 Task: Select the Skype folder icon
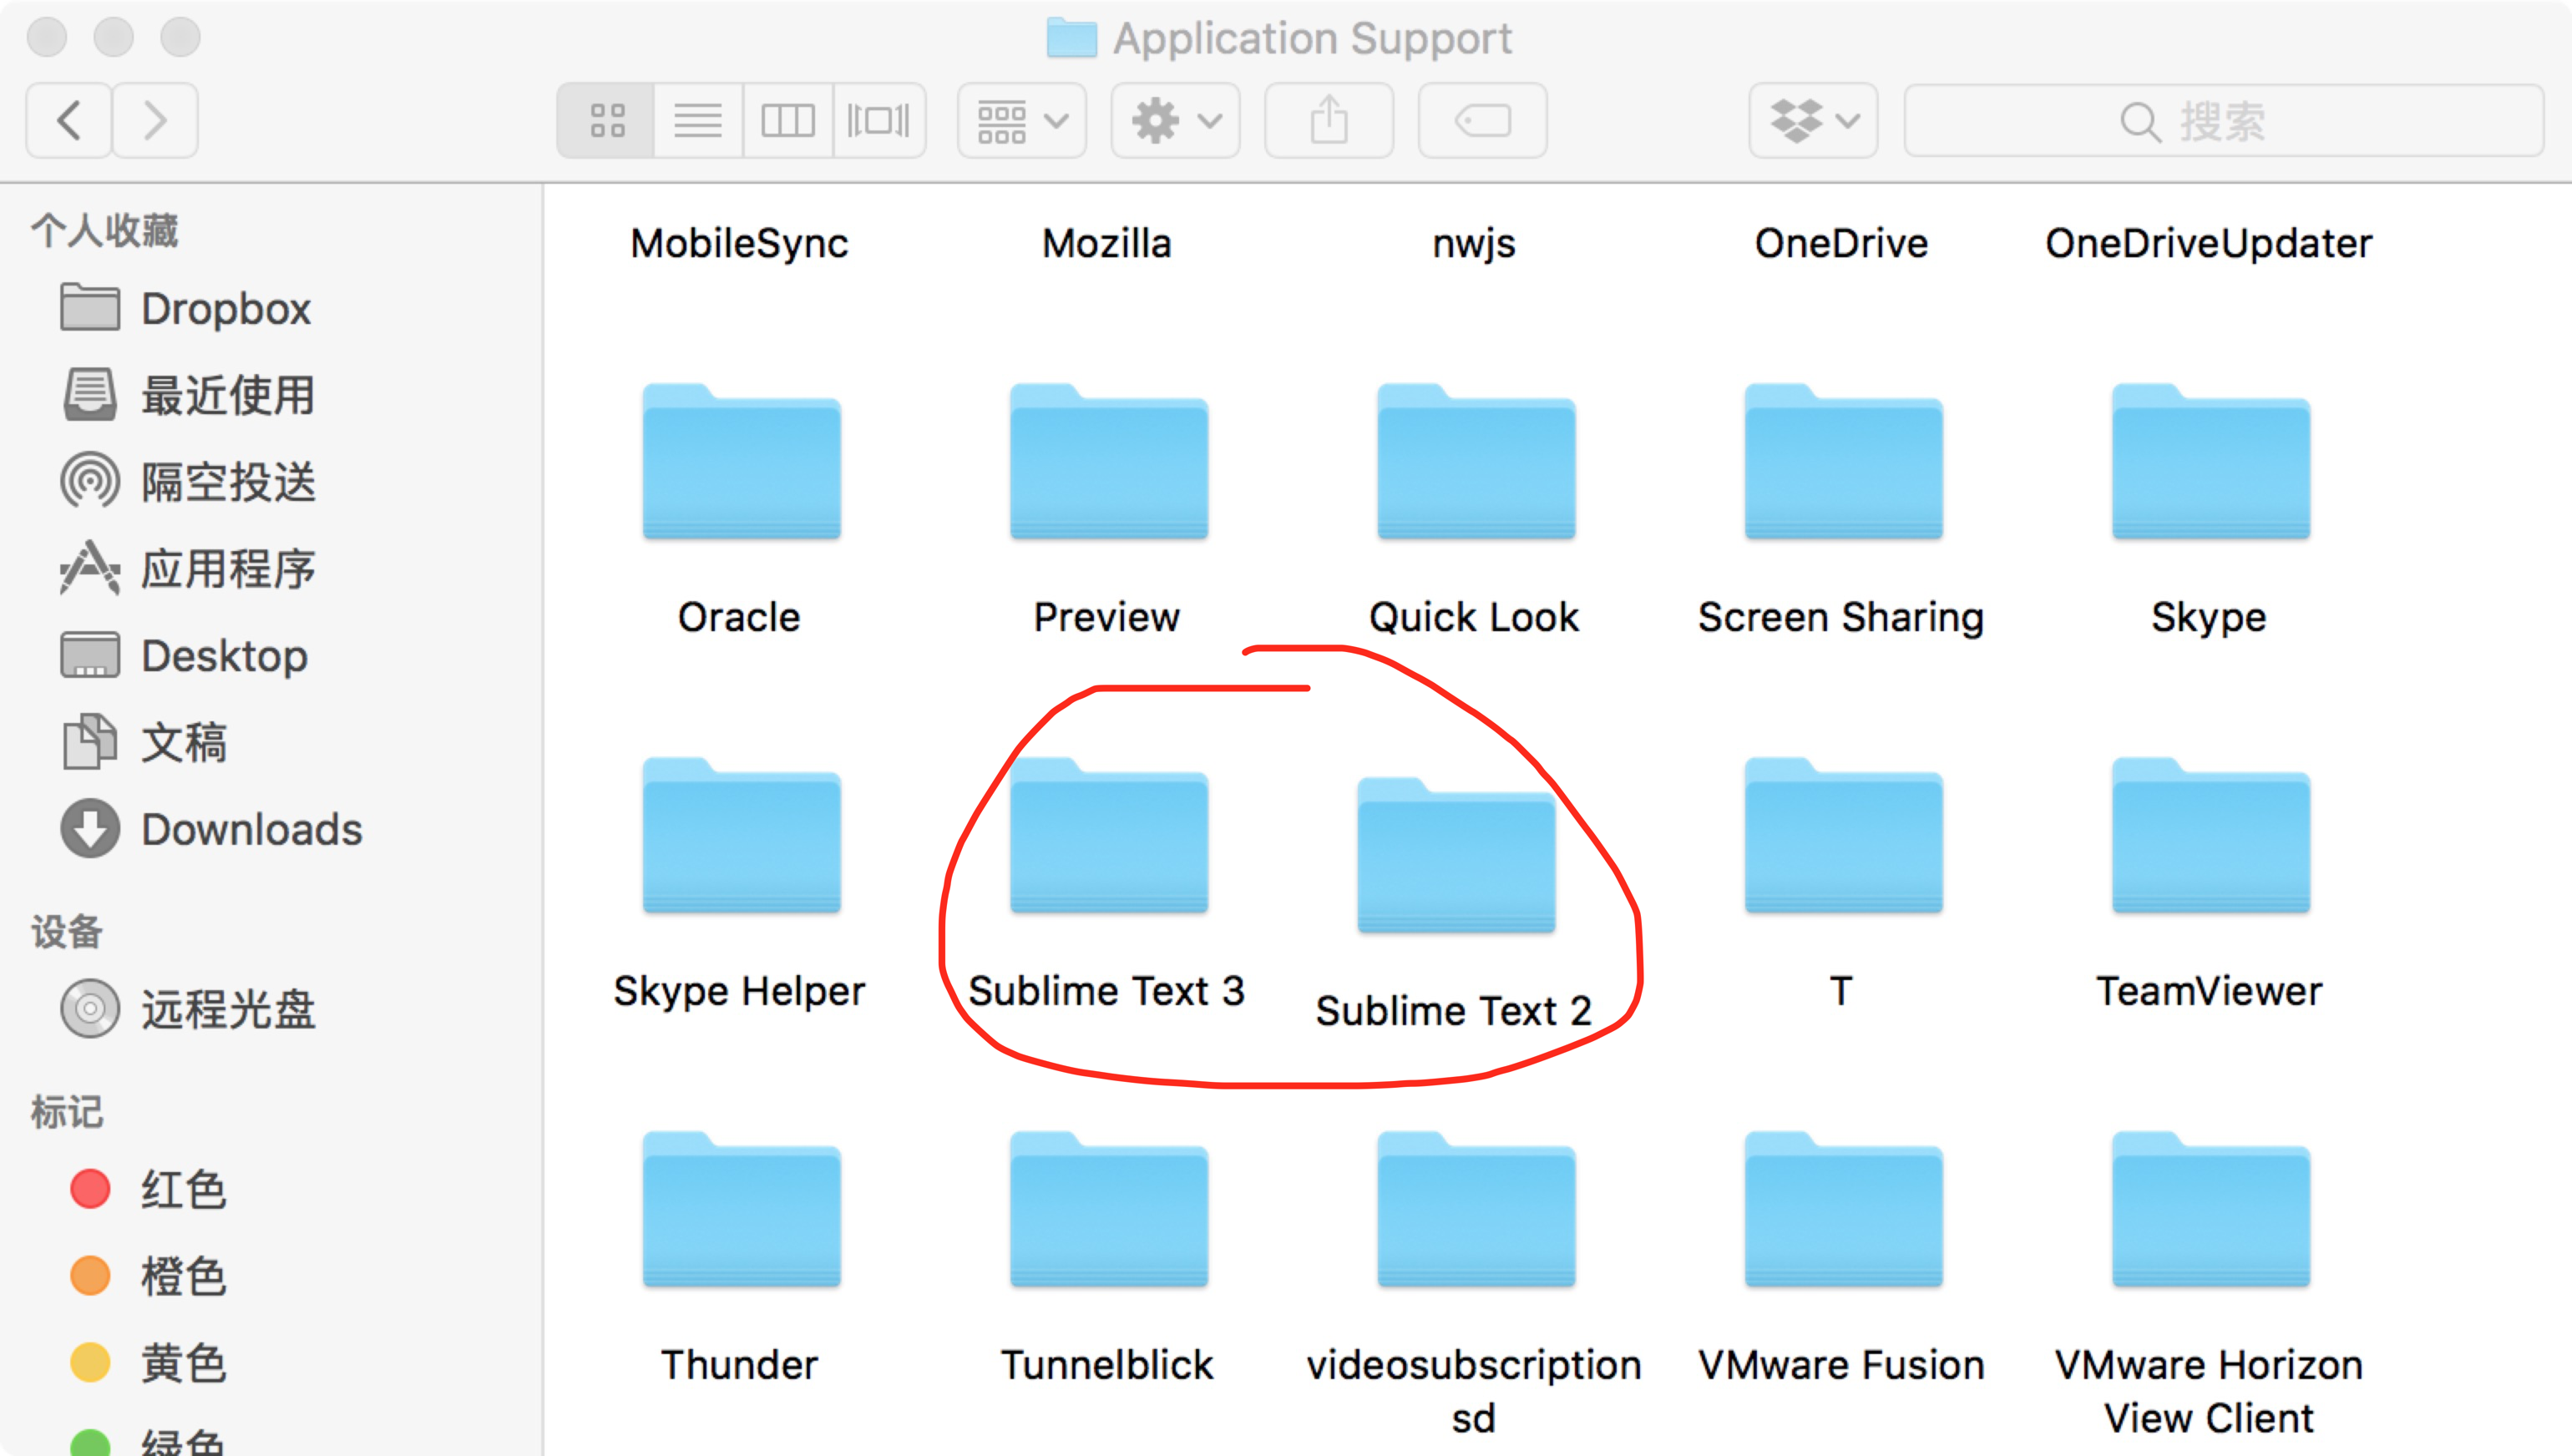coord(2211,462)
